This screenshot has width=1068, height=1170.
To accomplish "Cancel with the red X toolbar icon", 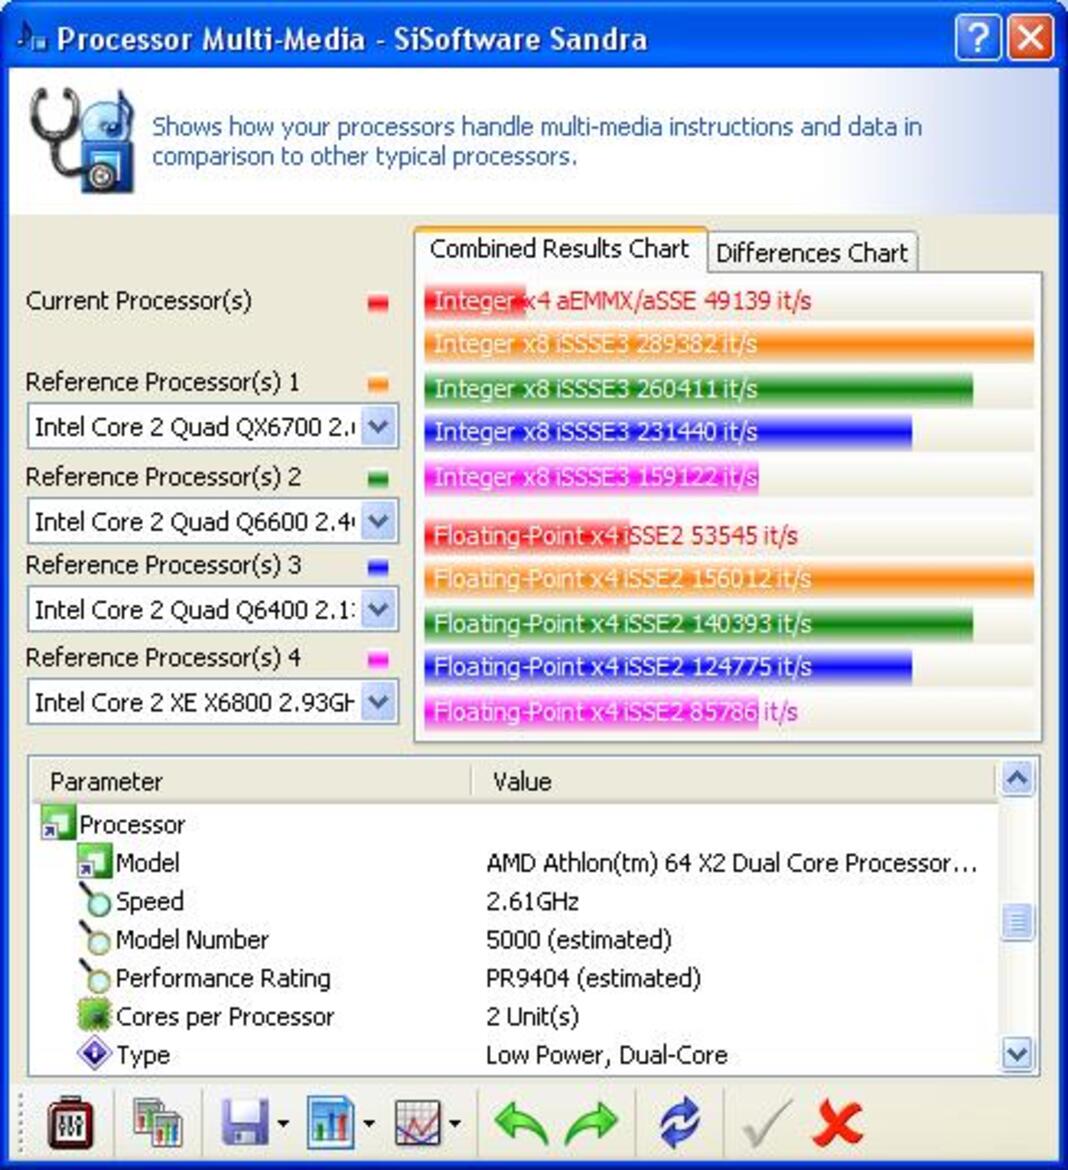I will tap(838, 1121).
